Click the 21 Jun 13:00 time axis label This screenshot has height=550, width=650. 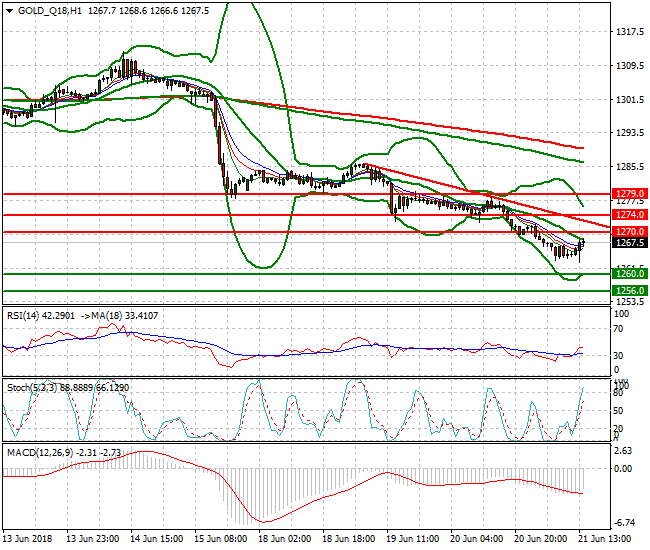604,539
